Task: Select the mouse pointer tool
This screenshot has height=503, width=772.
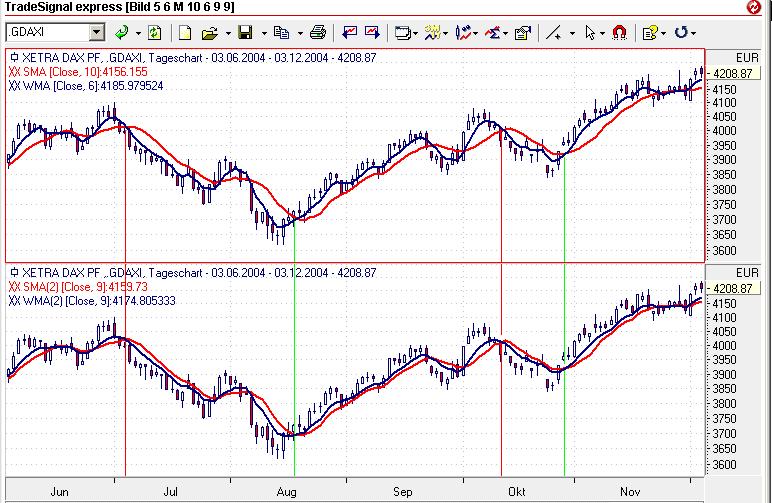Action: (x=589, y=33)
